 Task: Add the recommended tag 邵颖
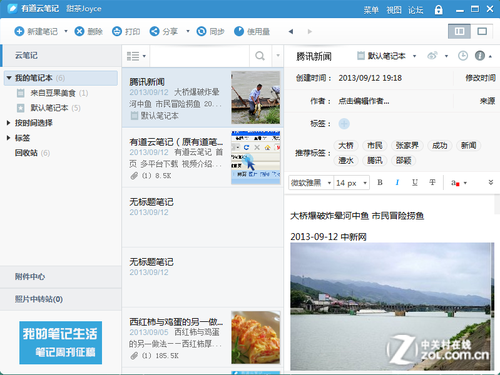click(x=403, y=161)
